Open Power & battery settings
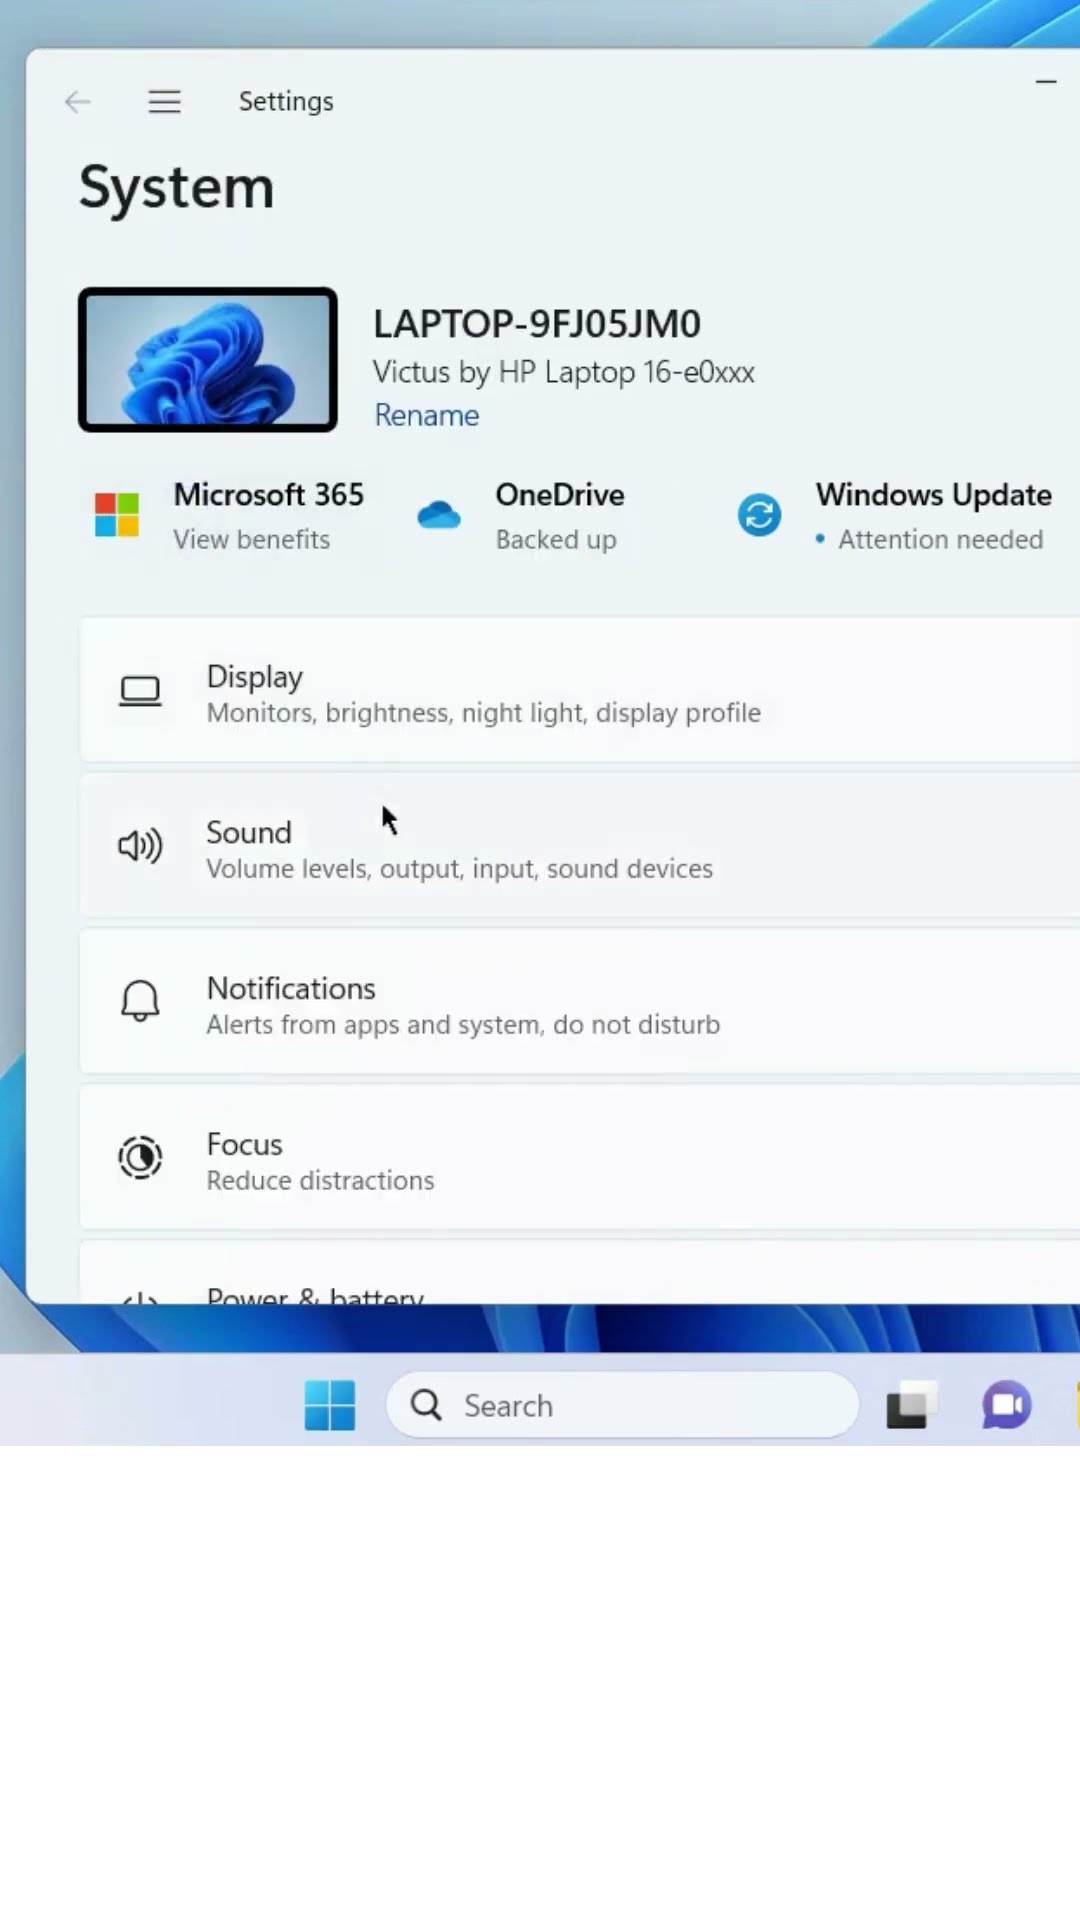 click(x=580, y=1273)
